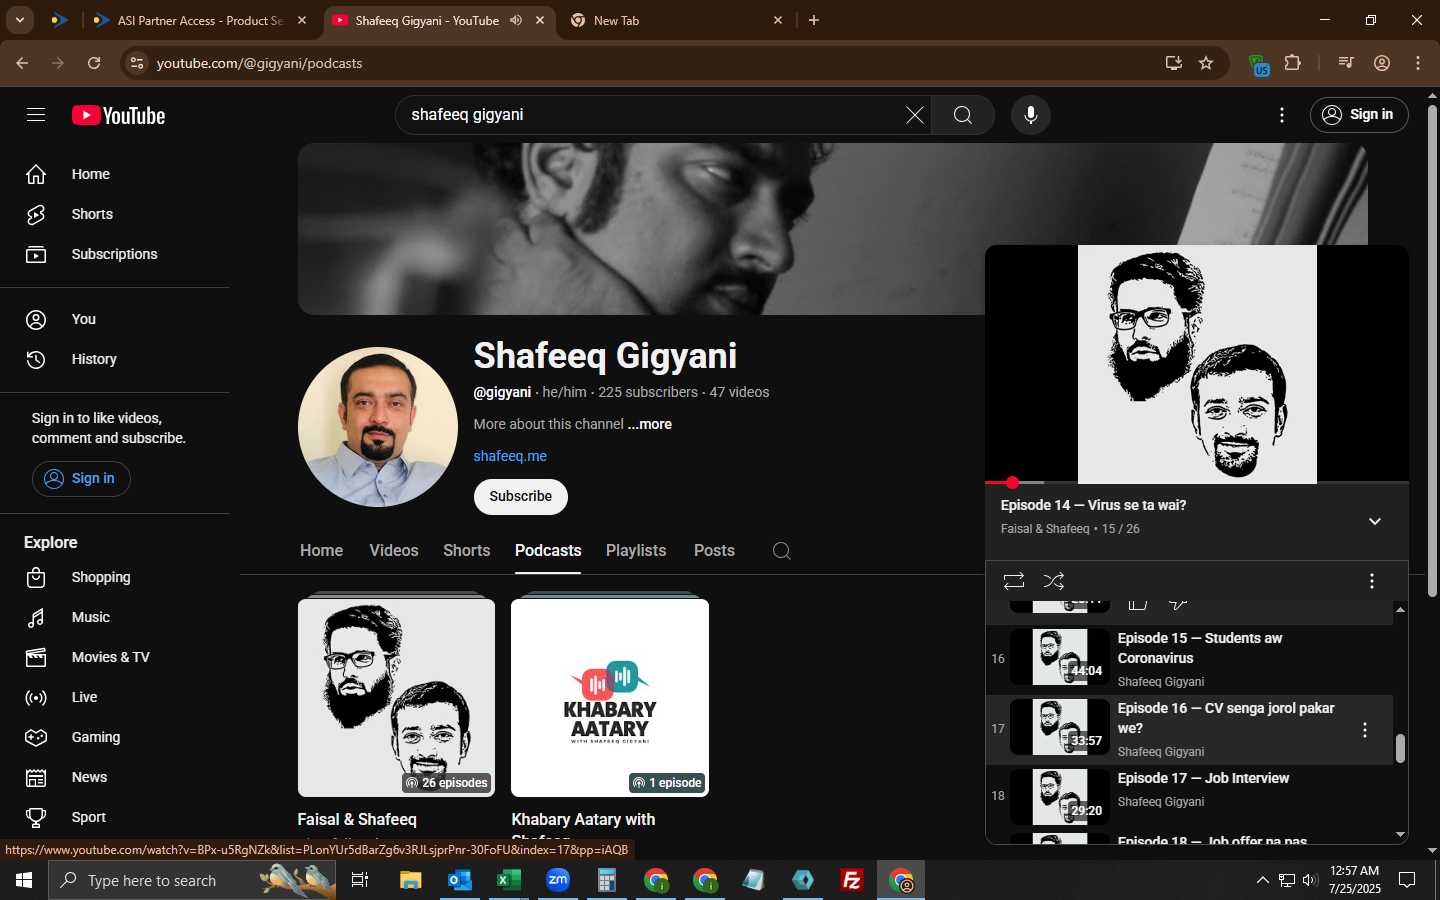This screenshot has width=1440, height=900.
Task: Mute the Shafeeq Gigyani tab audio
Action: (x=516, y=20)
